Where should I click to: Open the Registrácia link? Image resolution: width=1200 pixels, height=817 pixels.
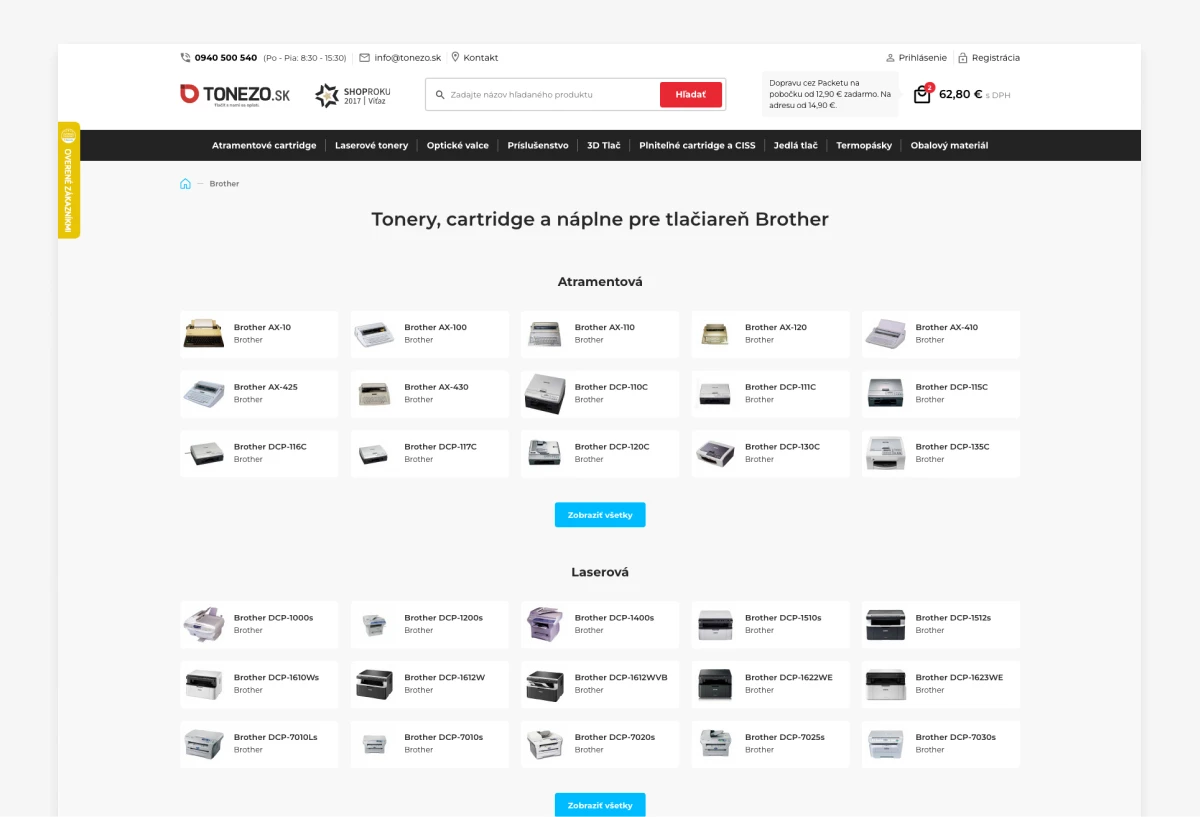pos(996,58)
